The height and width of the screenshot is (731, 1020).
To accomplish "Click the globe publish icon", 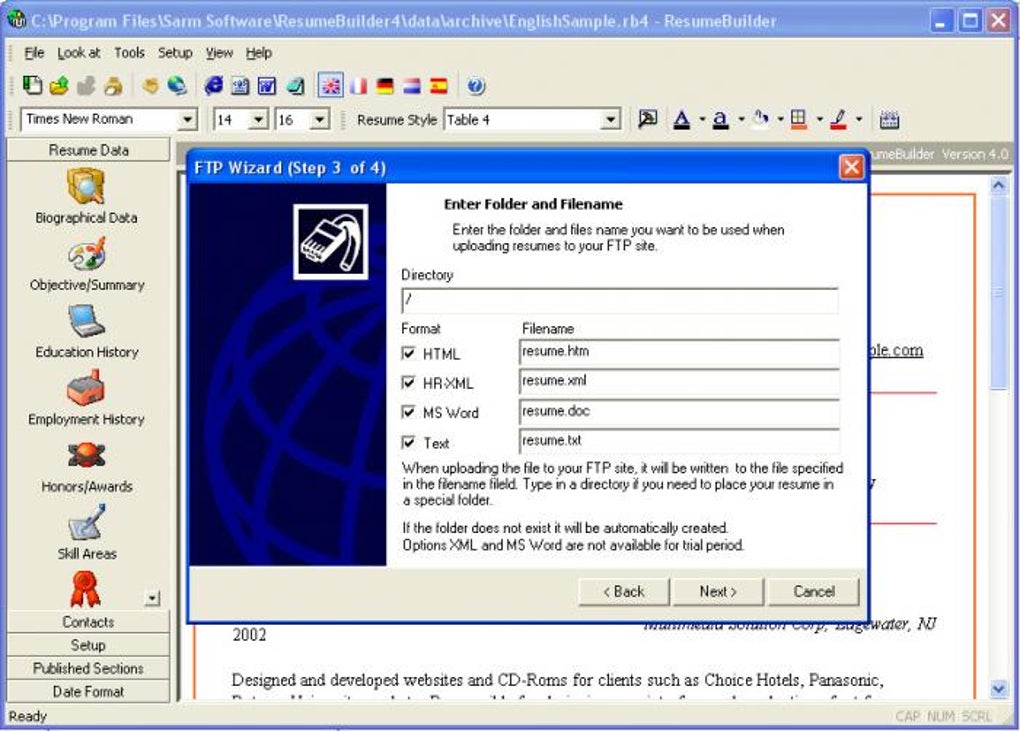I will pos(177,85).
